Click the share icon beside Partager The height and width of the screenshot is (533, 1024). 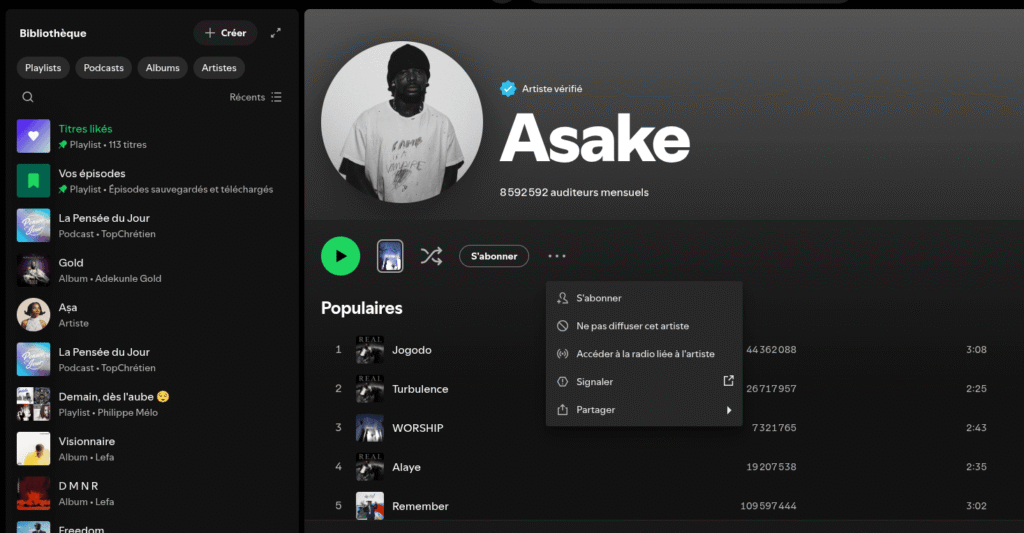(562, 410)
